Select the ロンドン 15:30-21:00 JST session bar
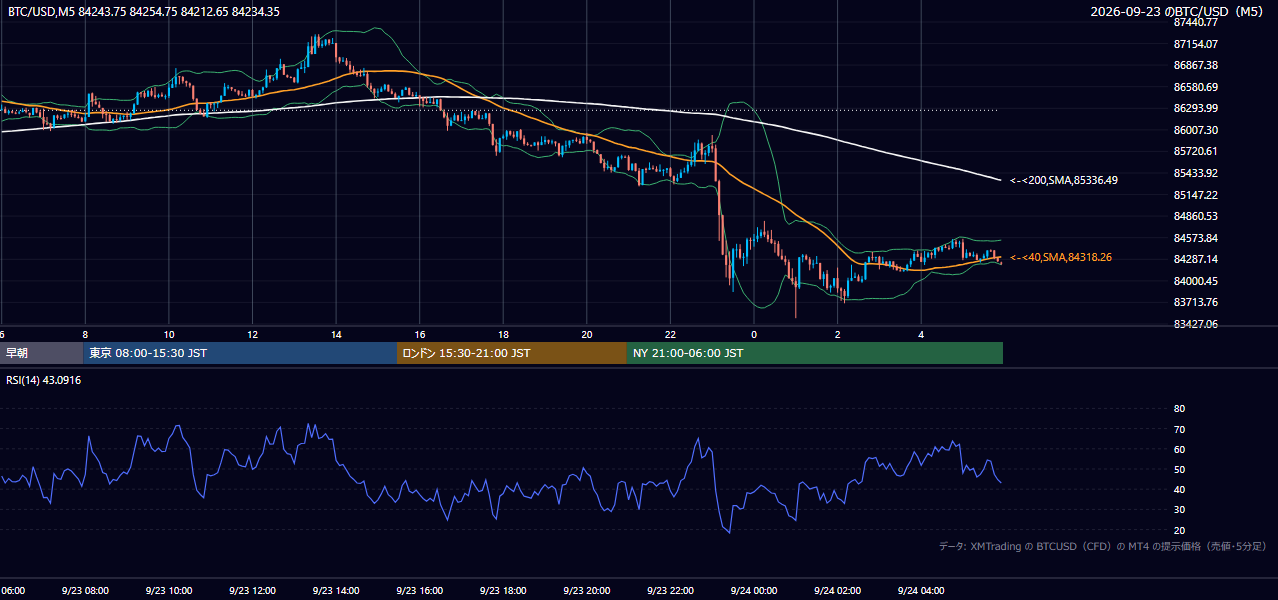This screenshot has width=1278, height=600. pos(512,353)
